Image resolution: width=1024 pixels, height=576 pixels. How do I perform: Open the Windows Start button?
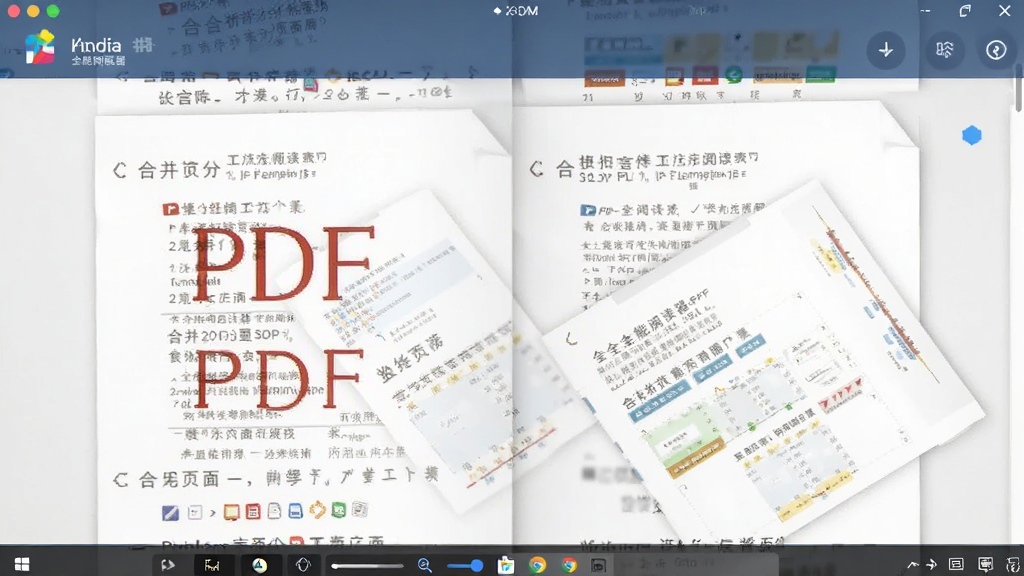tap(22, 565)
